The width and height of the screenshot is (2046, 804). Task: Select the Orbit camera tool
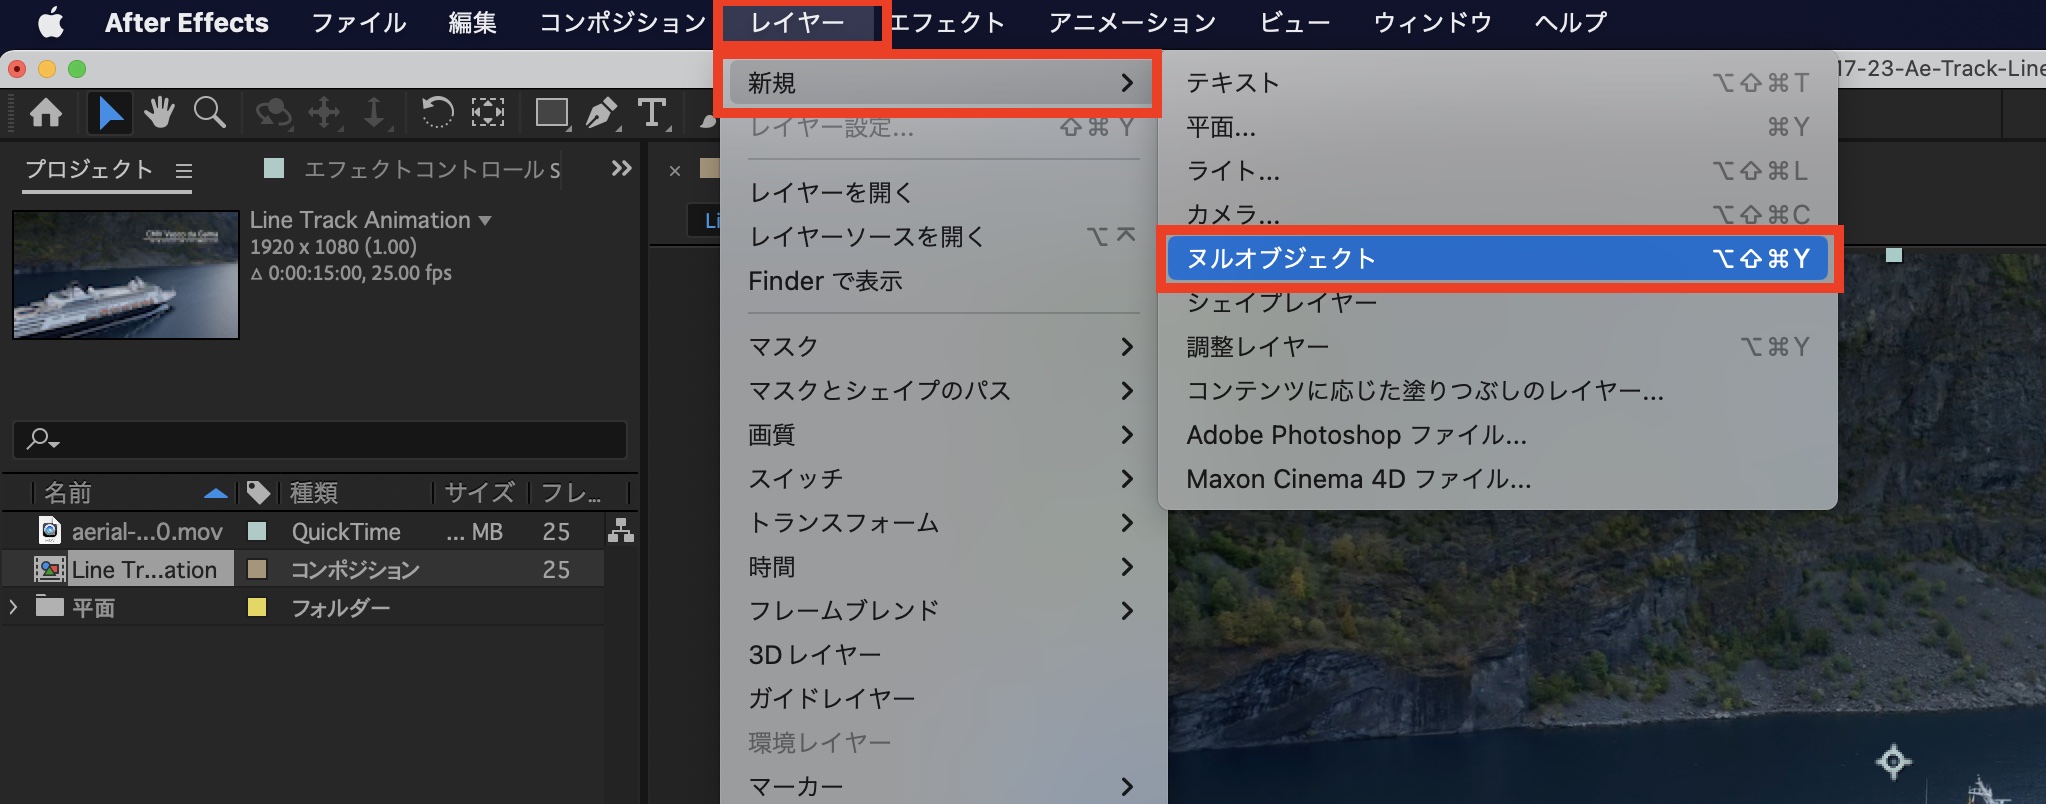click(x=273, y=113)
